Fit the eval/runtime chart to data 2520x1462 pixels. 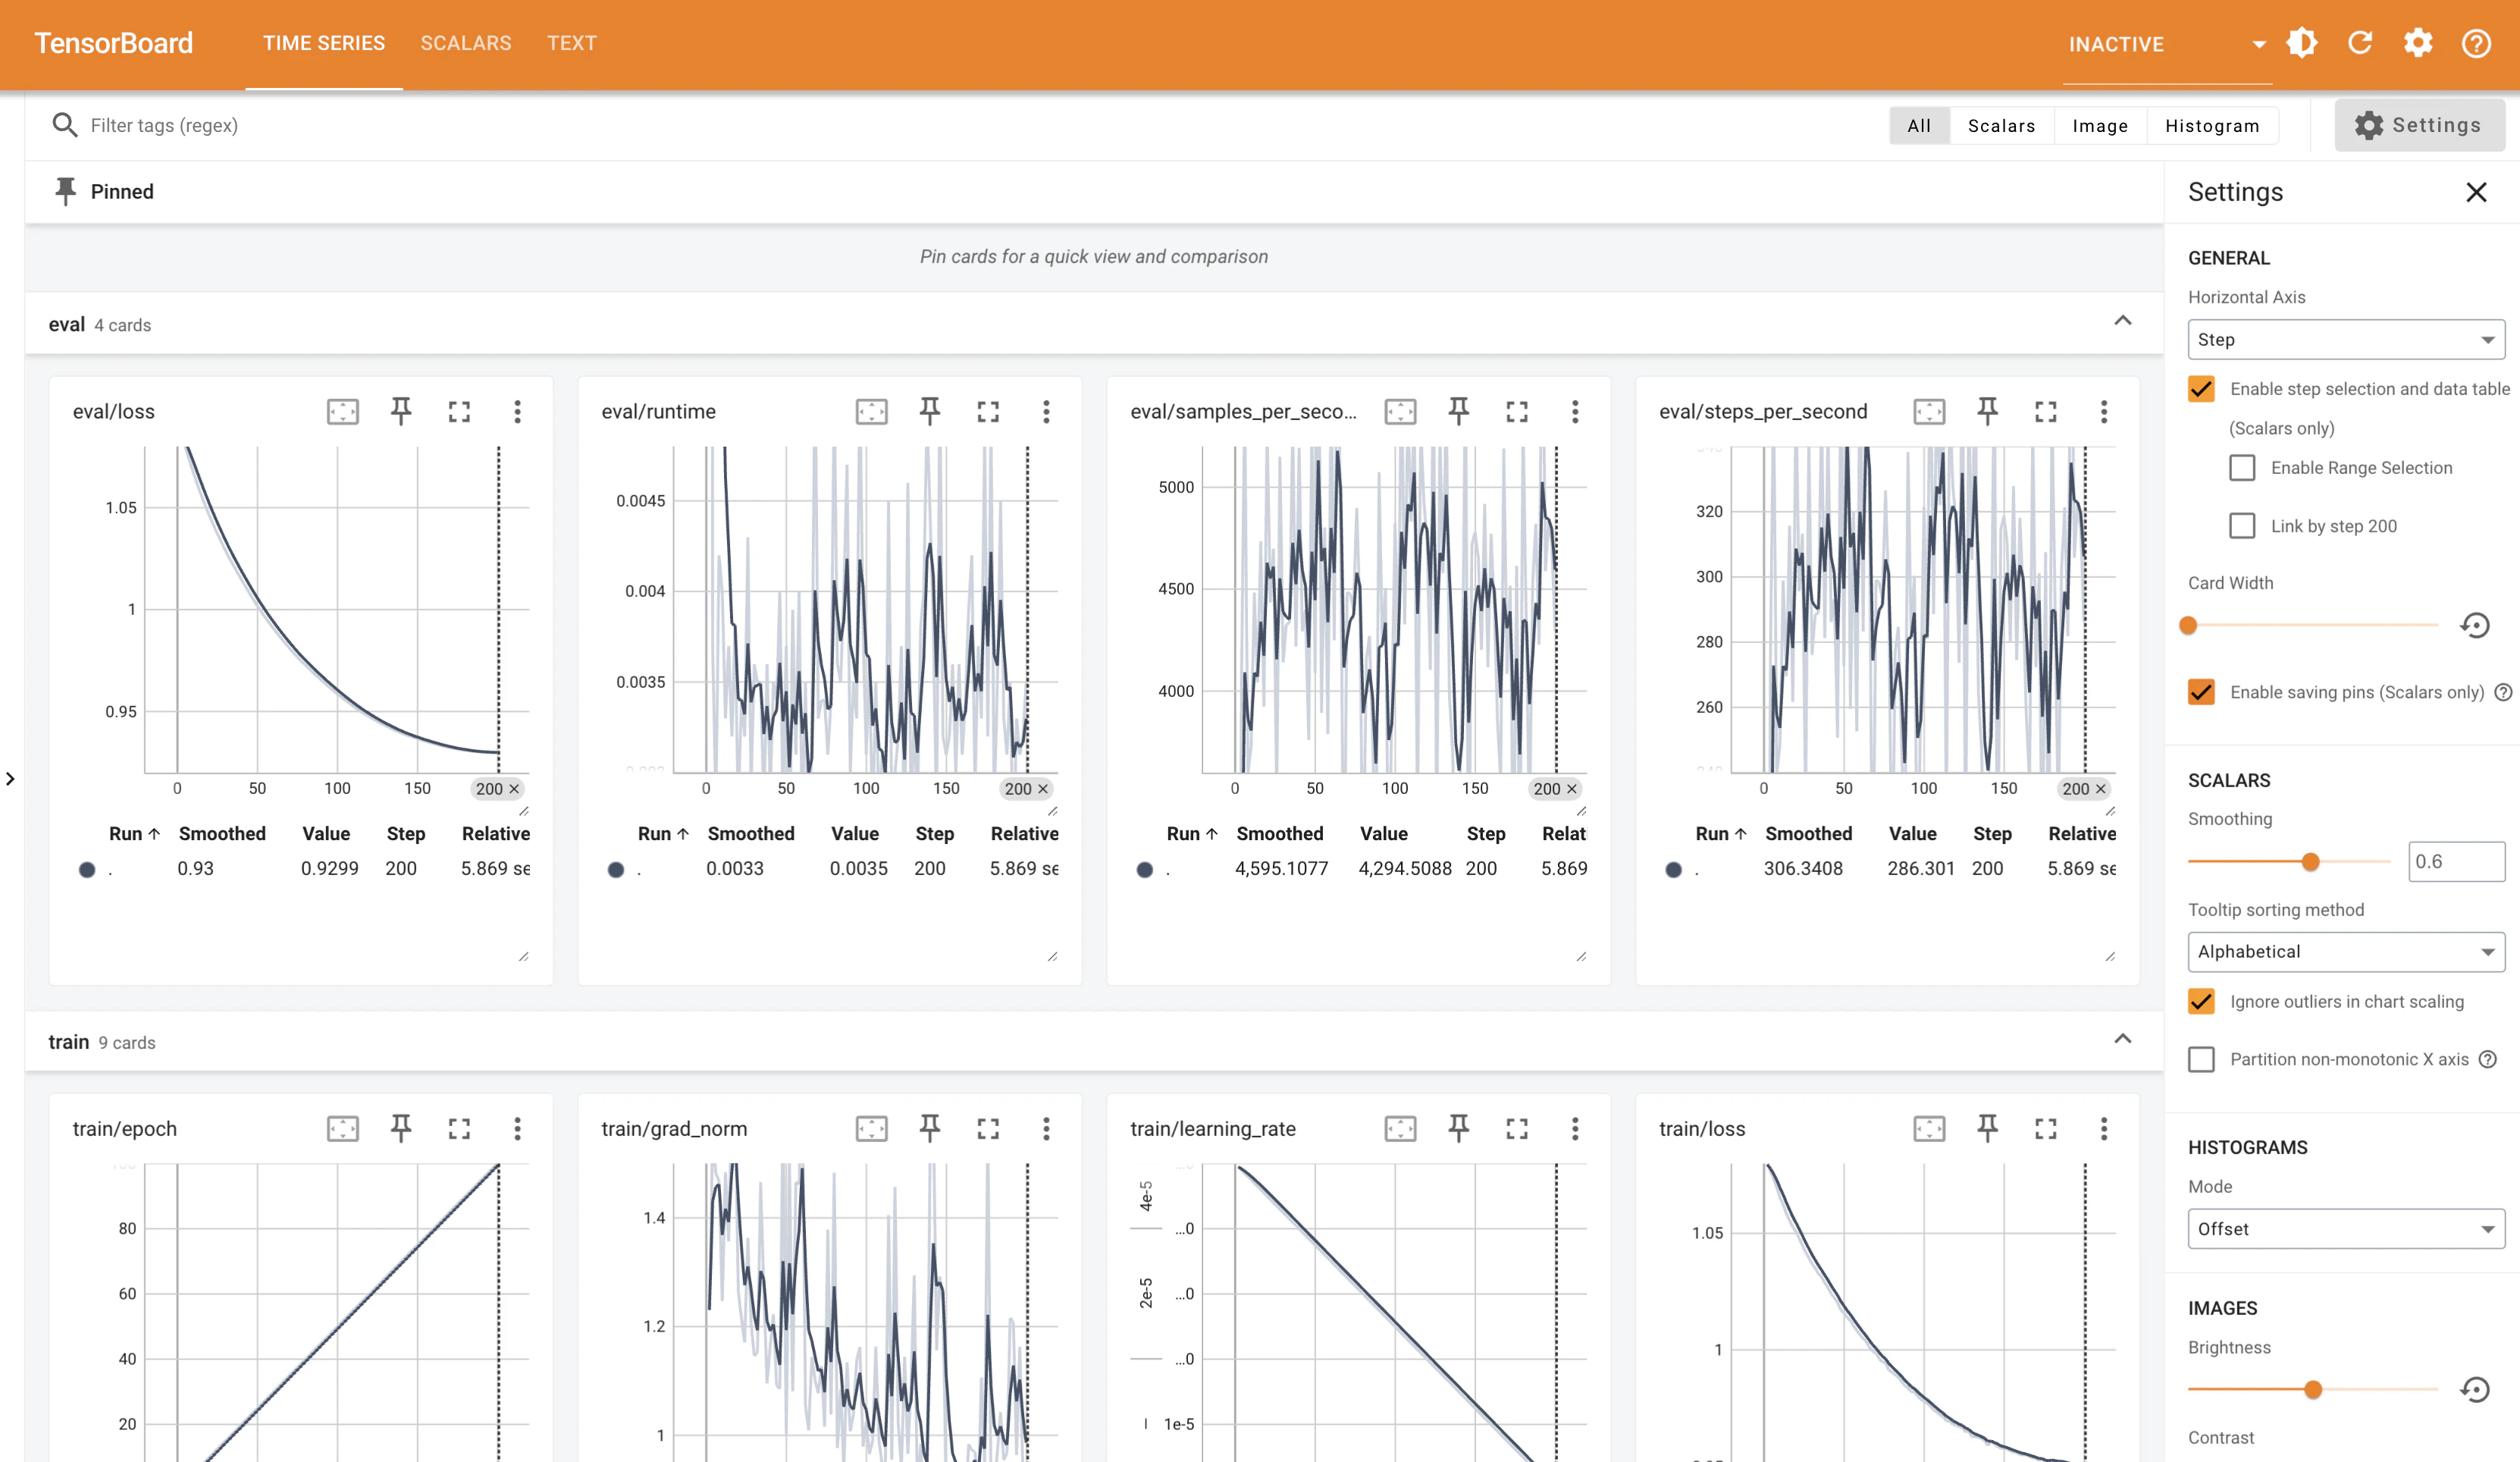[872, 411]
